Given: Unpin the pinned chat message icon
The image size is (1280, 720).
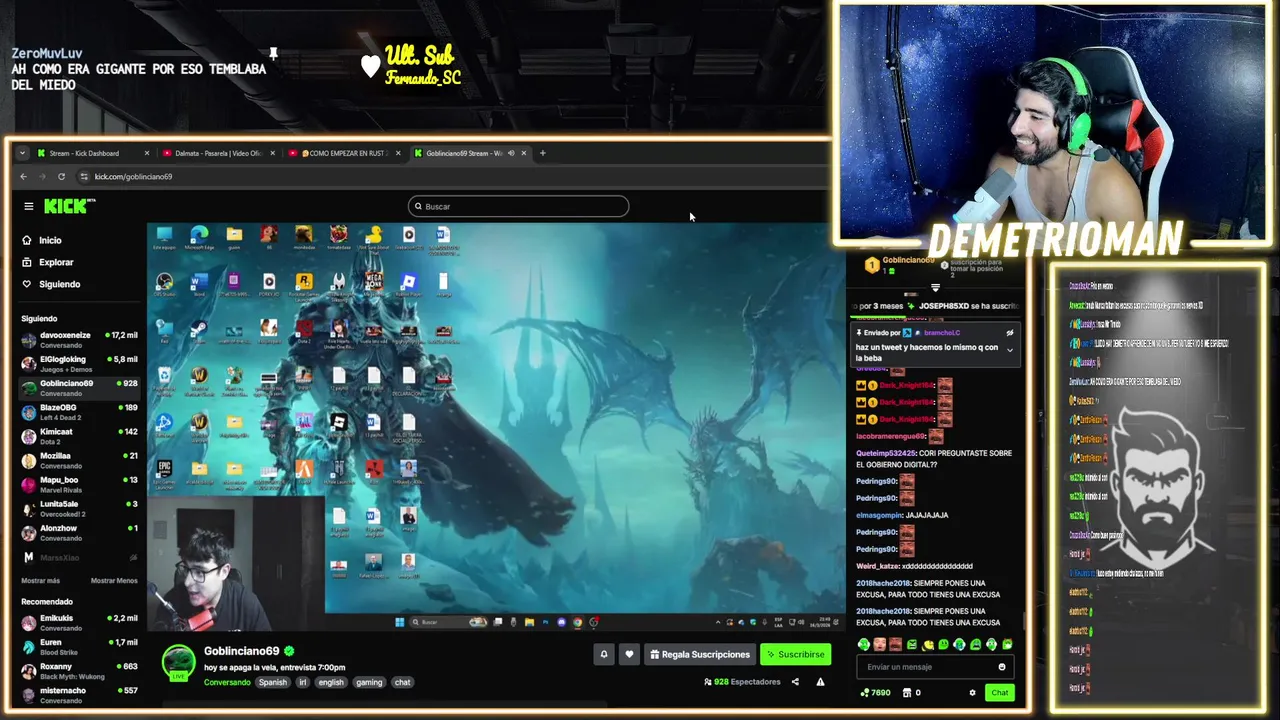Looking at the screenshot, I should point(1009,333).
